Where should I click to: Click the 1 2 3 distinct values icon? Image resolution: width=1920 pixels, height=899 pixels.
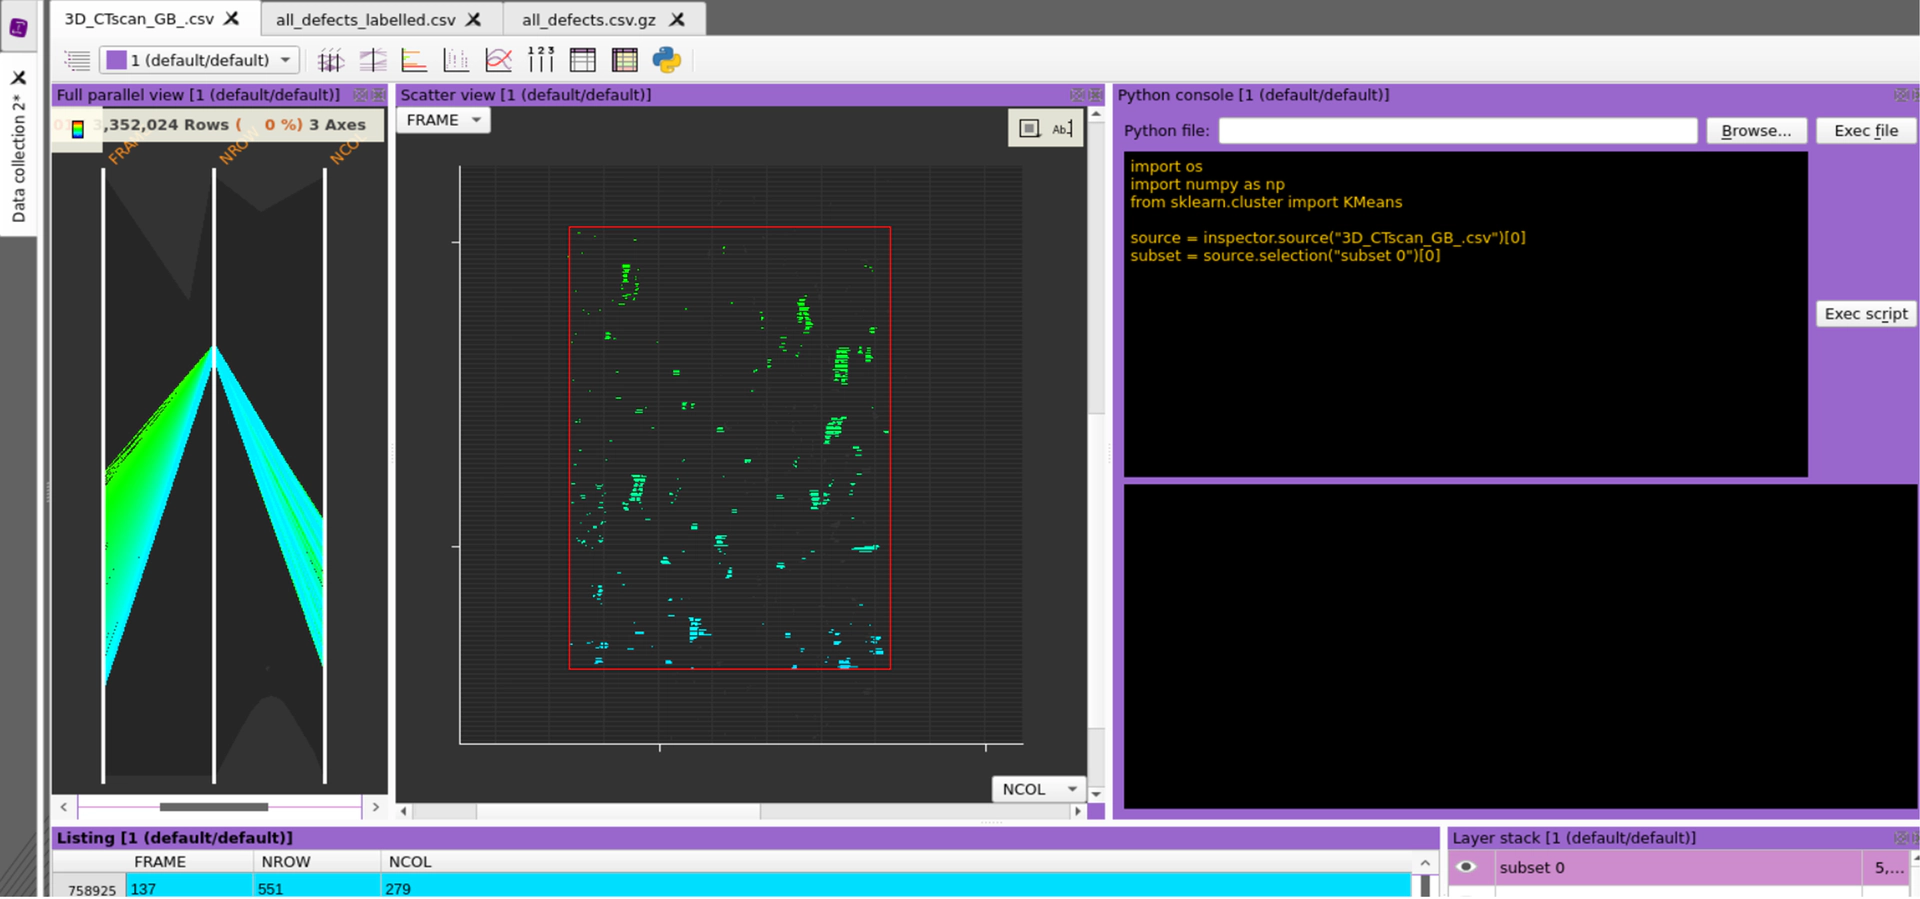540,60
